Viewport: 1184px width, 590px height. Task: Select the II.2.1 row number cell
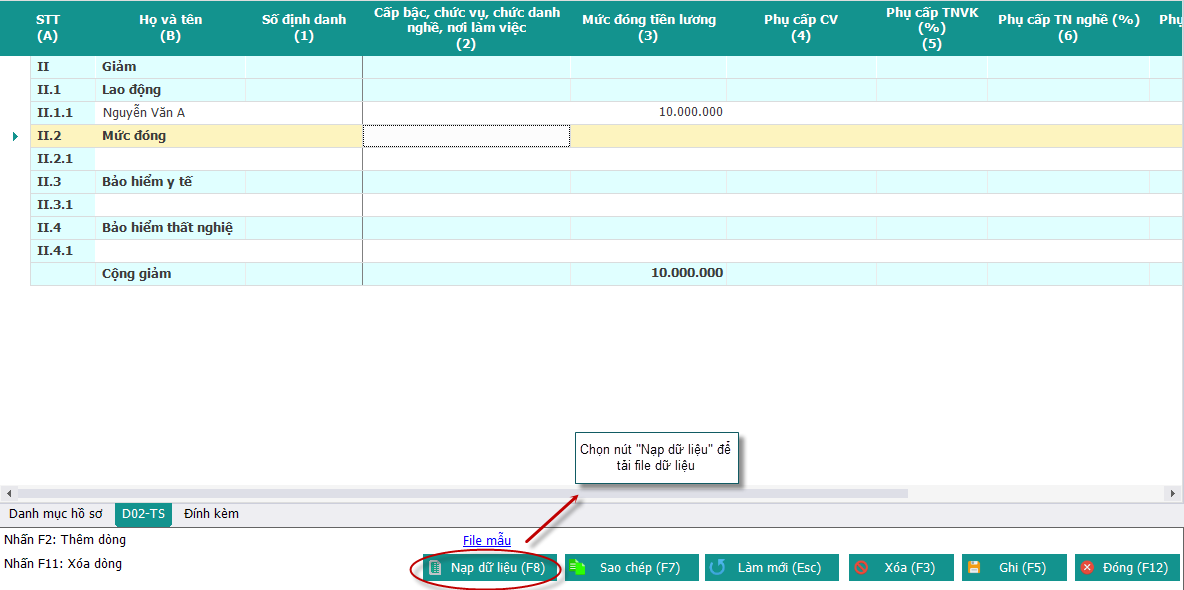(63, 159)
